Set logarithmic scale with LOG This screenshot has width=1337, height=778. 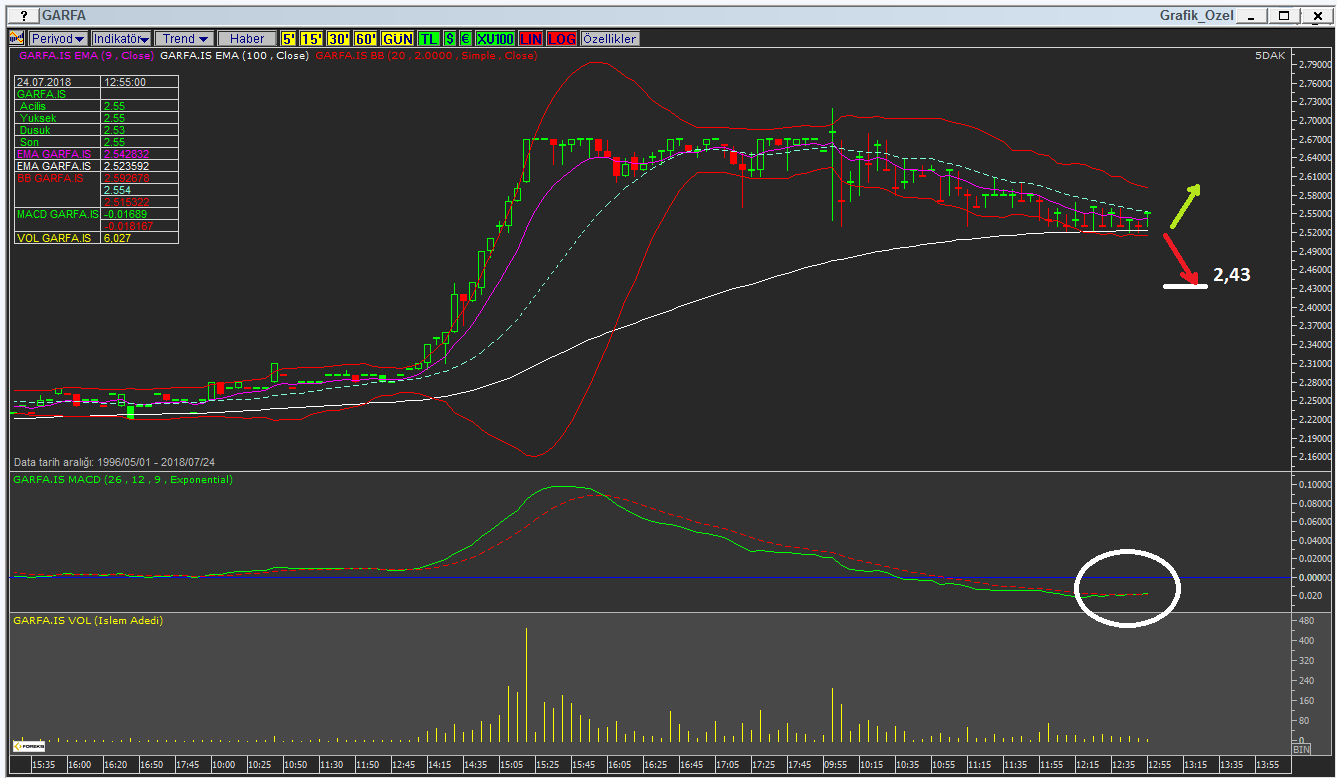click(x=562, y=38)
